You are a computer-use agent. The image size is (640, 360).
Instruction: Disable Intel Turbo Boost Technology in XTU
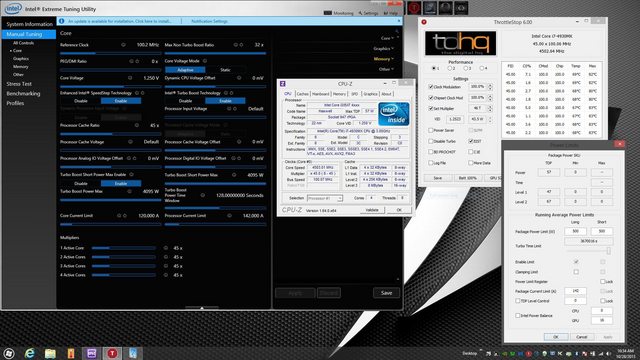[185, 101]
